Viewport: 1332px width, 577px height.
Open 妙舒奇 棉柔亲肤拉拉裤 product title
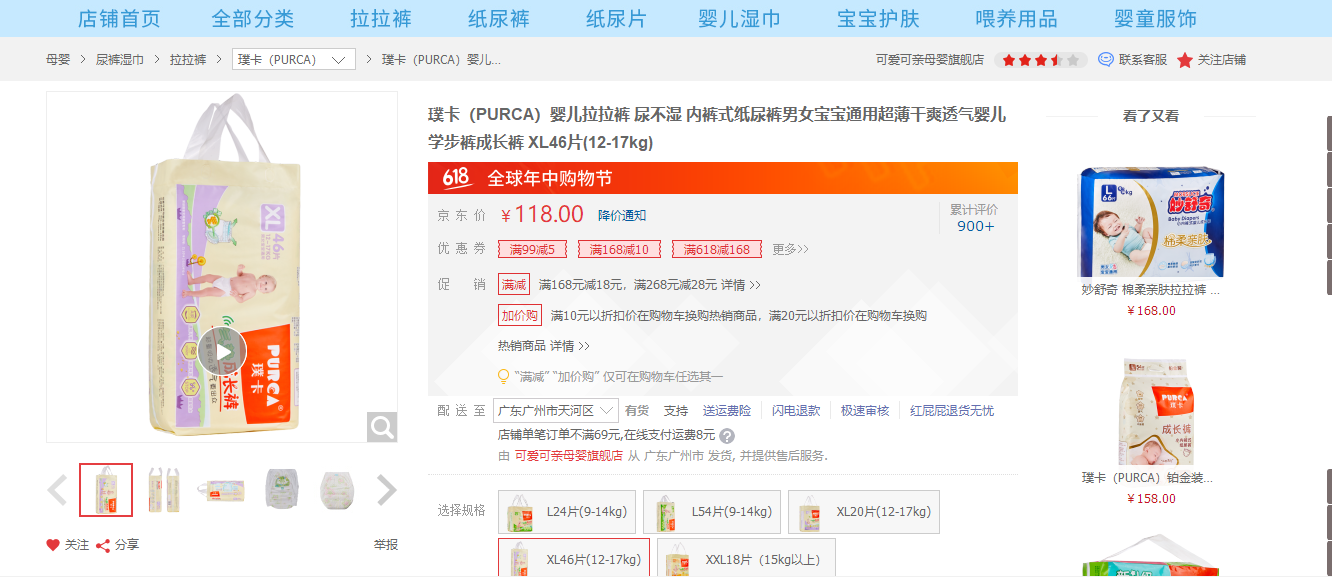pos(1150,290)
